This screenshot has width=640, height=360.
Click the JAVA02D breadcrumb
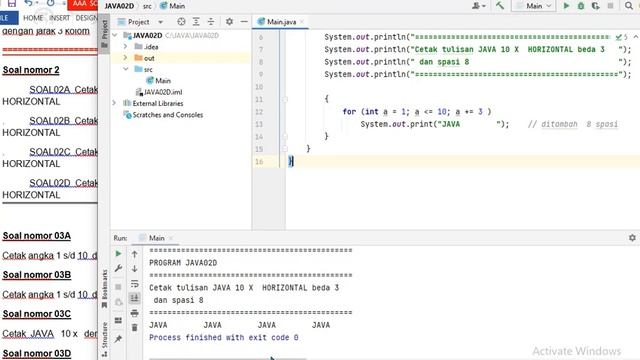tap(119, 6)
